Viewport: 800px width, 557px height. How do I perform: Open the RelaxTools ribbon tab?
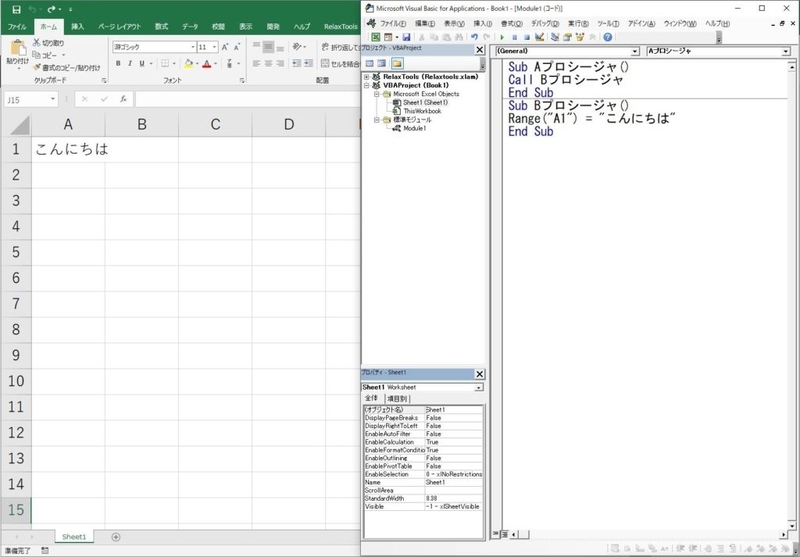[x=340, y=27]
